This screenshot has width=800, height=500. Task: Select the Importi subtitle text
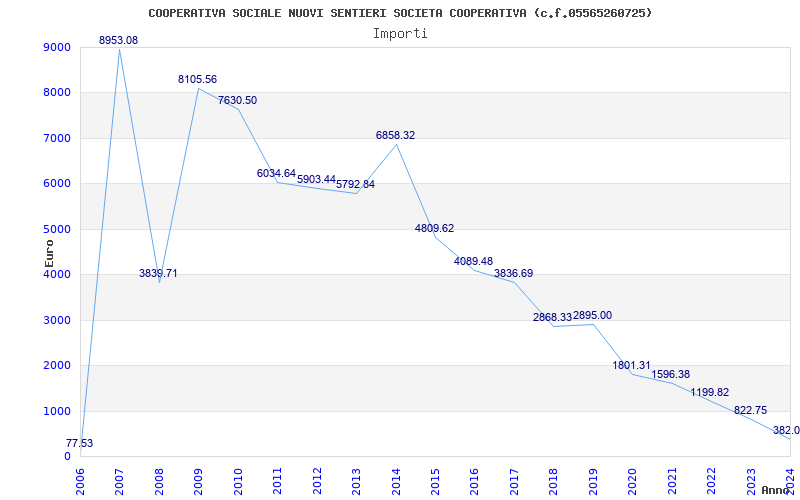click(400, 34)
